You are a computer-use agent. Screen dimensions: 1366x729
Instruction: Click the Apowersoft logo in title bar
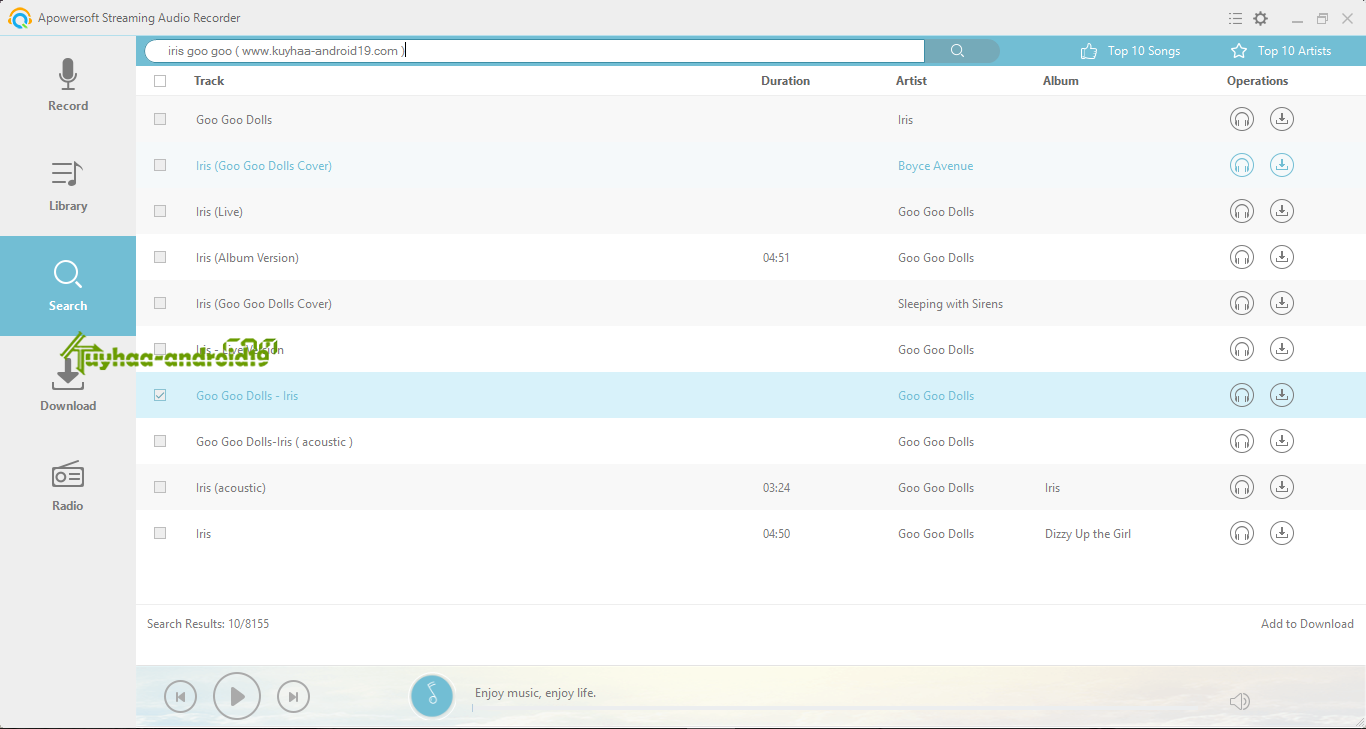point(19,18)
